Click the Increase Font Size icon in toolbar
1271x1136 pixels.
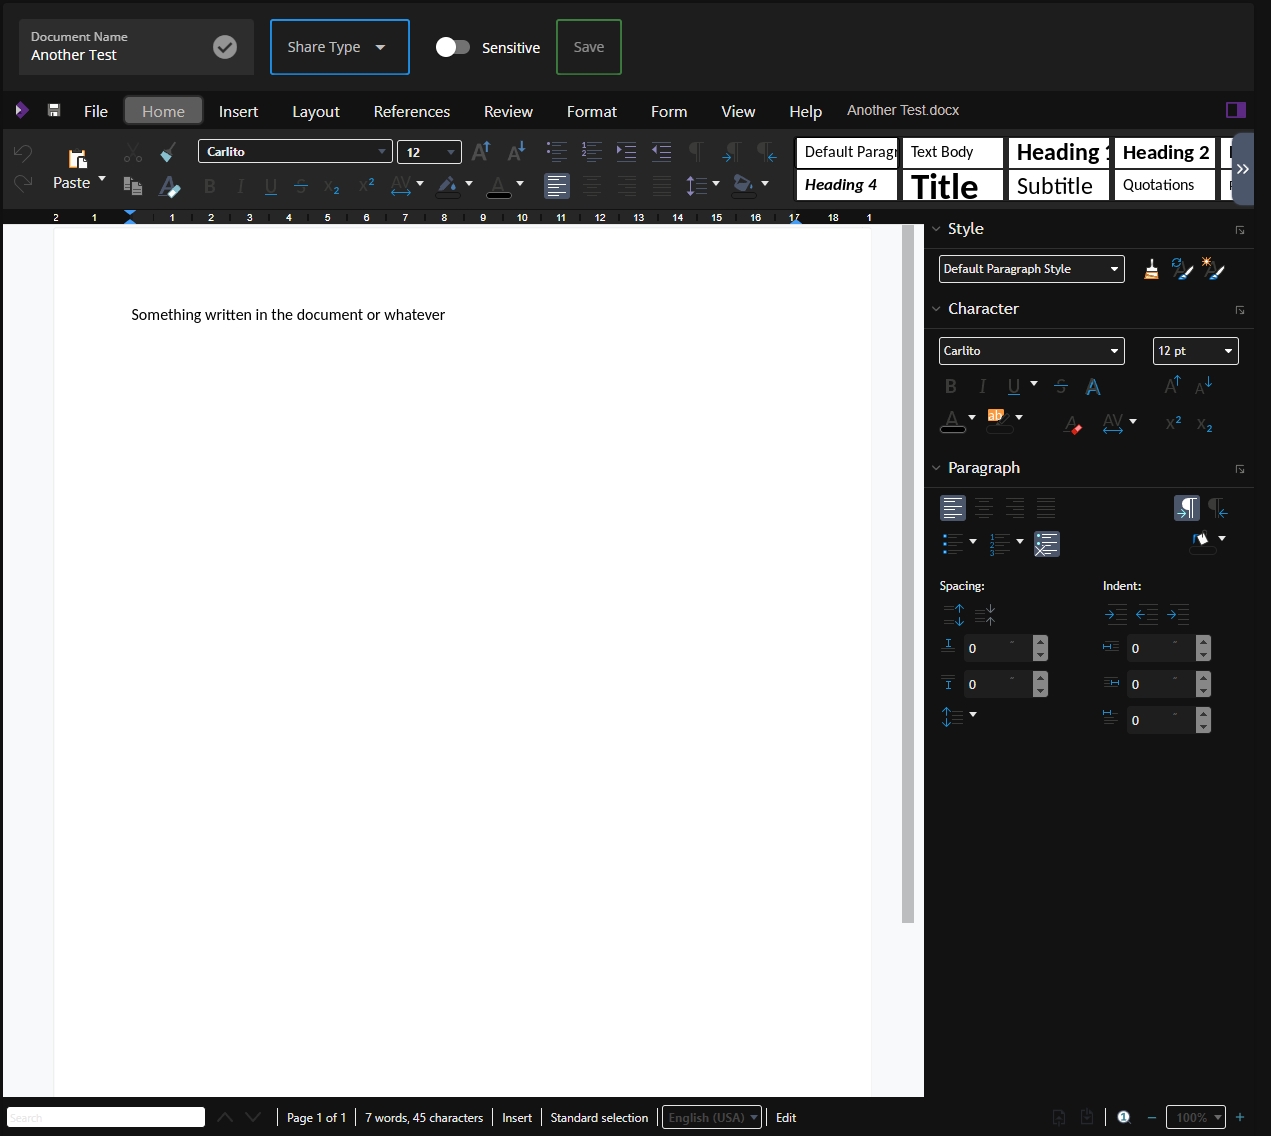point(481,152)
